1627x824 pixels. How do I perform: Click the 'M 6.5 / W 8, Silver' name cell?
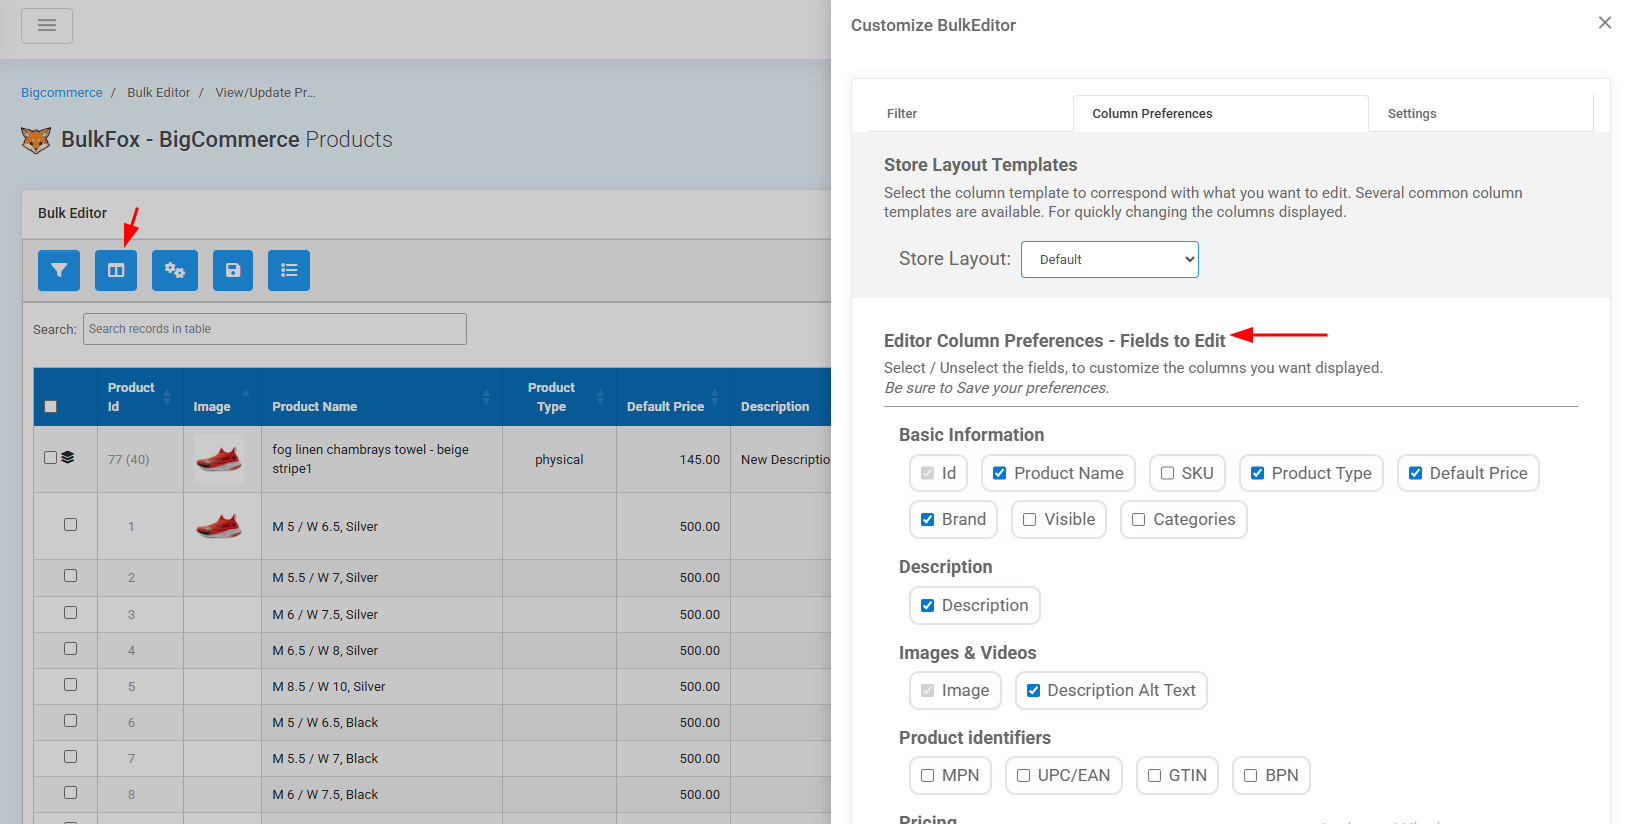(x=382, y=650)
